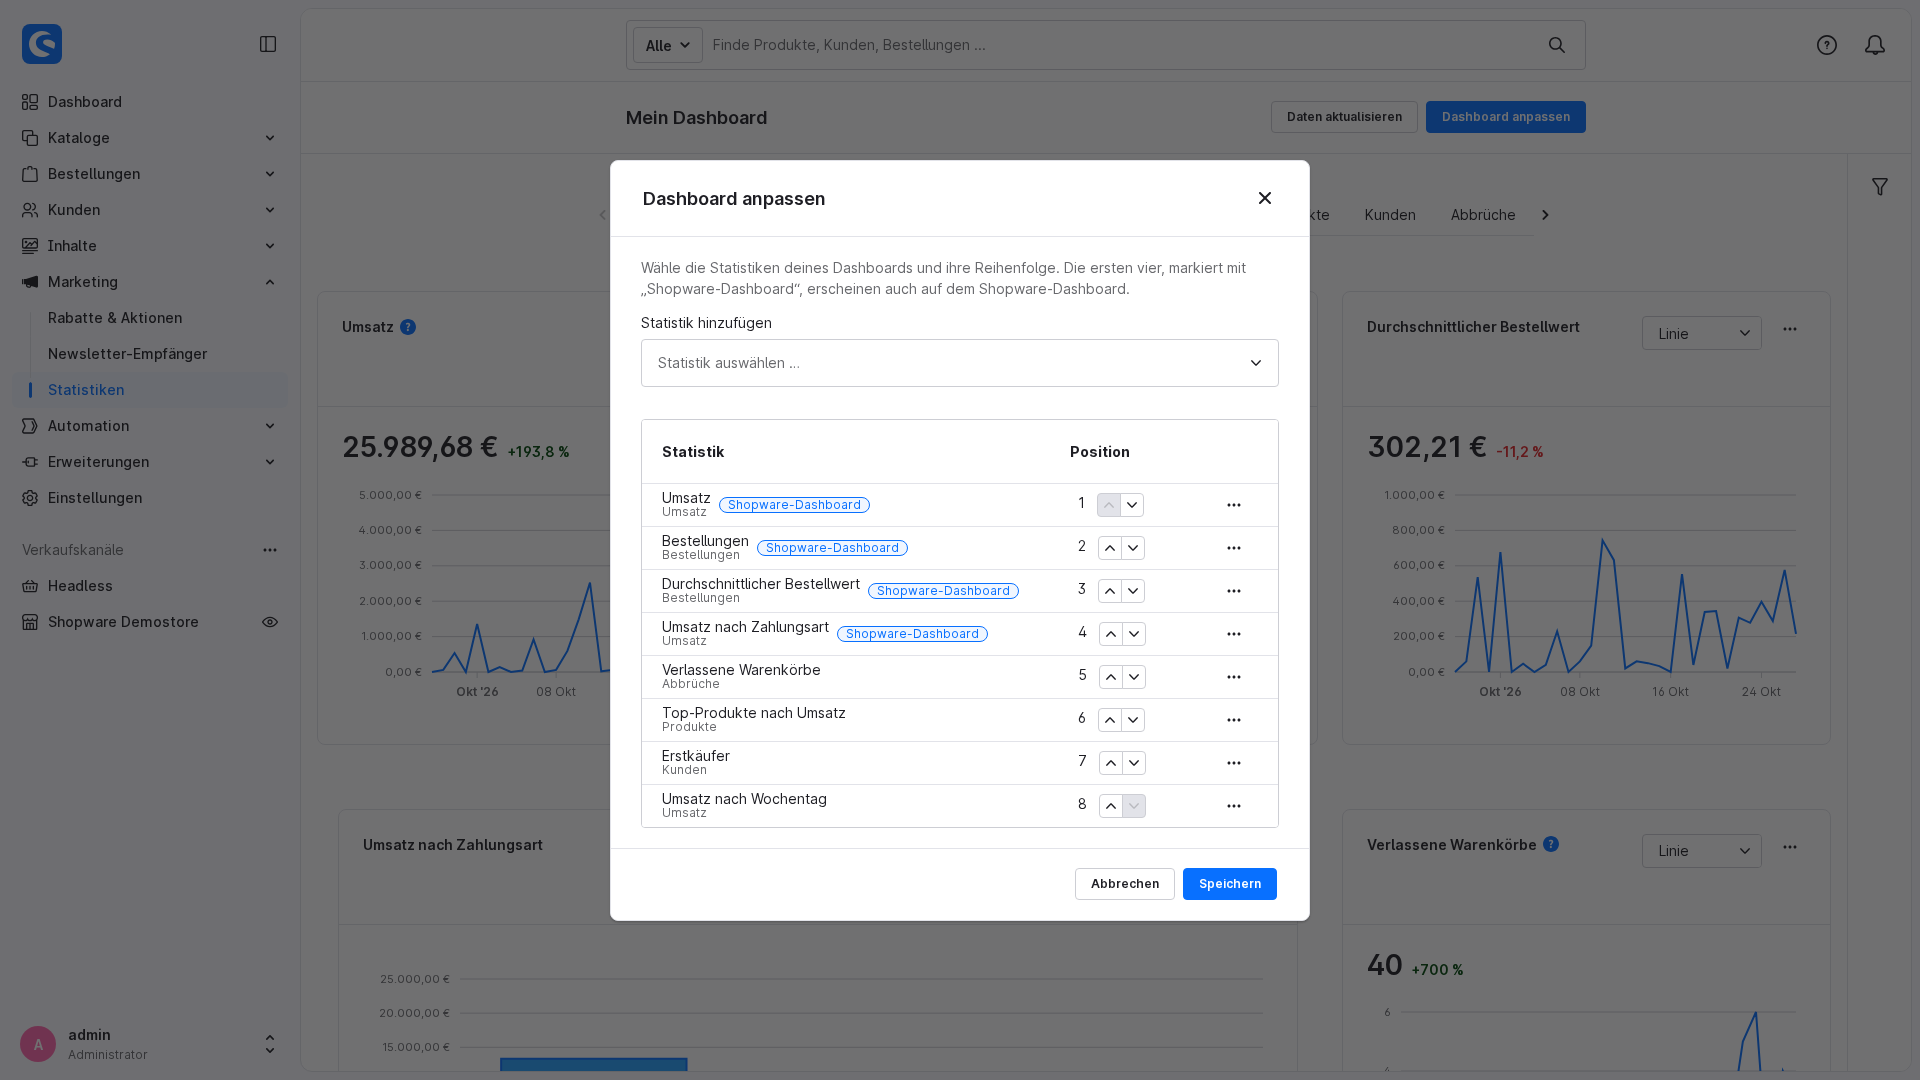Click the search field for products
The image size is (1920, 1080).
click(1120, 45)
